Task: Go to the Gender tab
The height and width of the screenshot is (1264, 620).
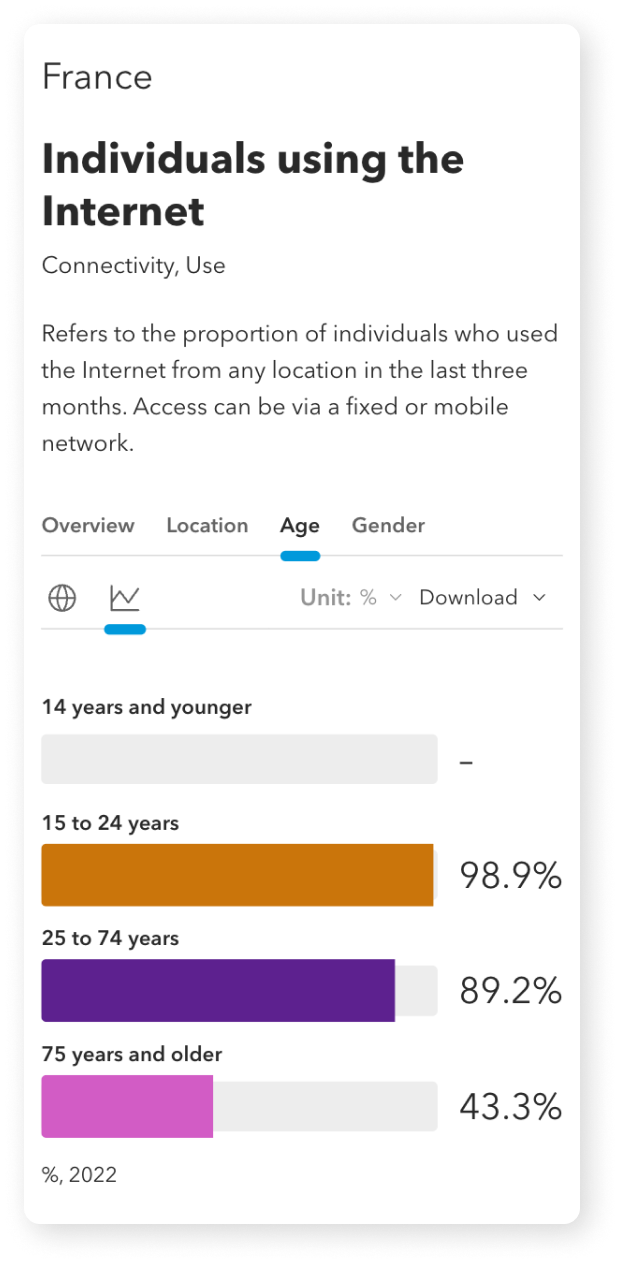Action: pos(388,526)
